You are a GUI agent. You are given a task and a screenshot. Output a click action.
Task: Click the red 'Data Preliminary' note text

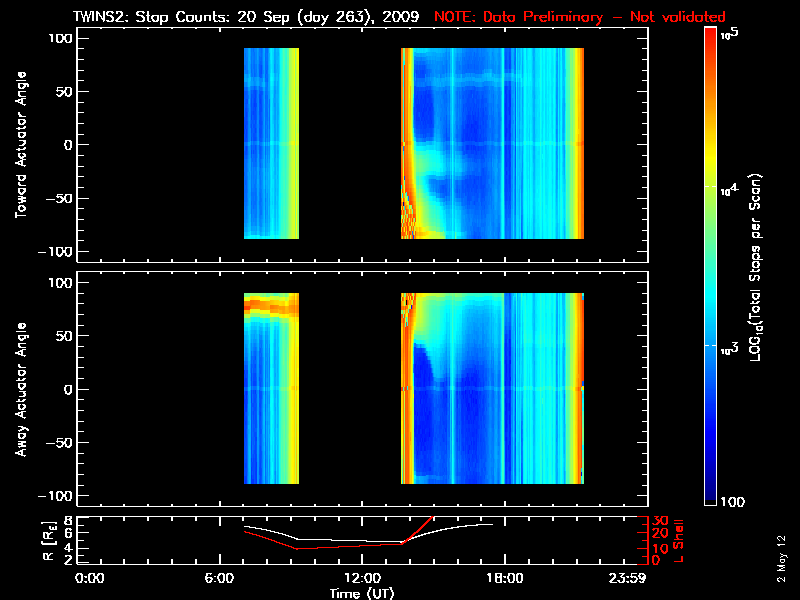[580, 17]
